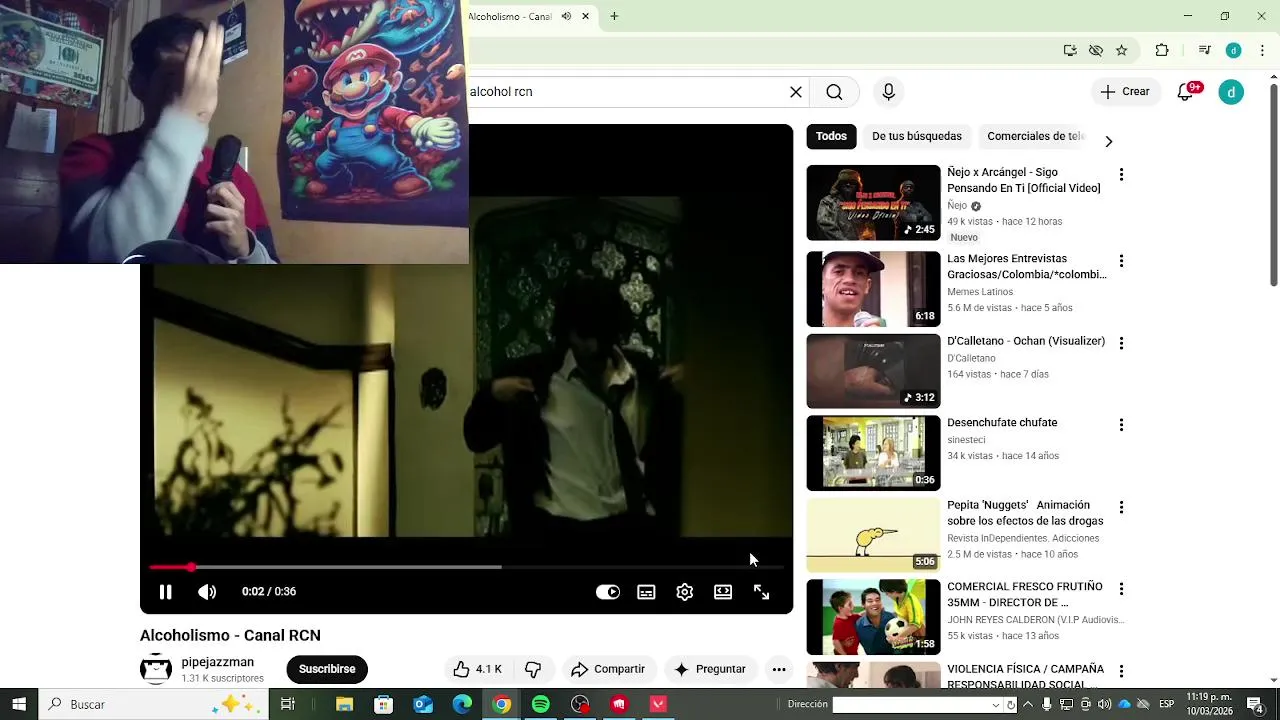1280x720 pixels.
Task: Open options for VIOLENCIA FÍSICA video
Action: (x=1121, y=671)
